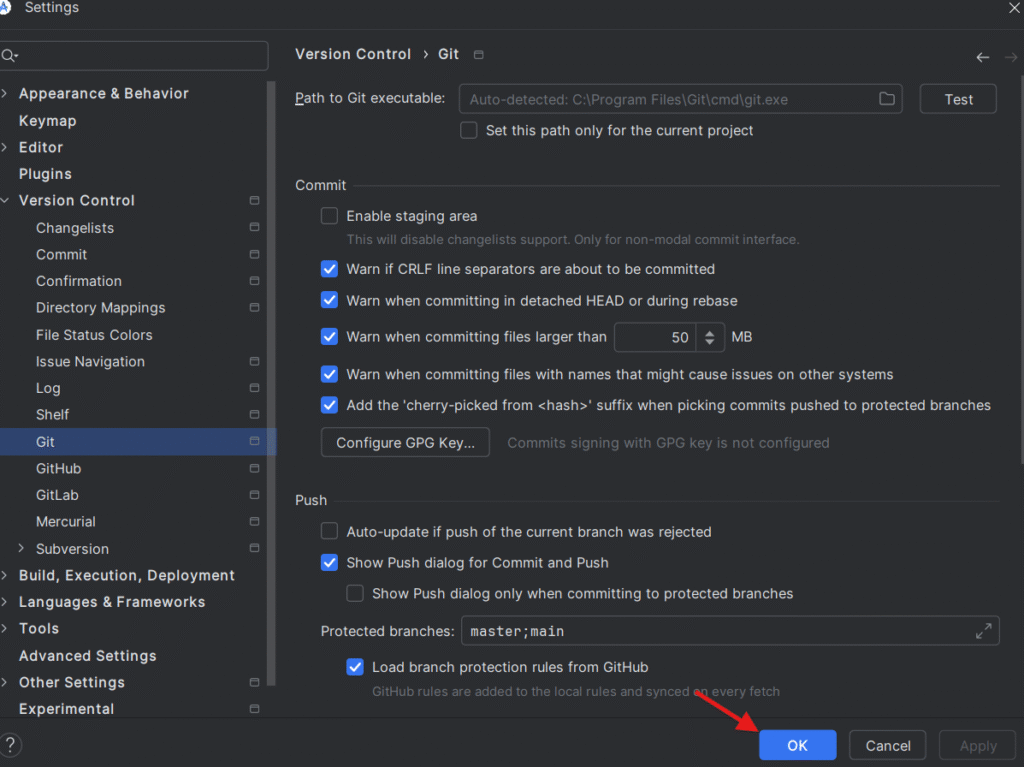Check Show Push dialog only for protected branches
The height and width of the screenshot is (767, 1024).
click(355, 593)
